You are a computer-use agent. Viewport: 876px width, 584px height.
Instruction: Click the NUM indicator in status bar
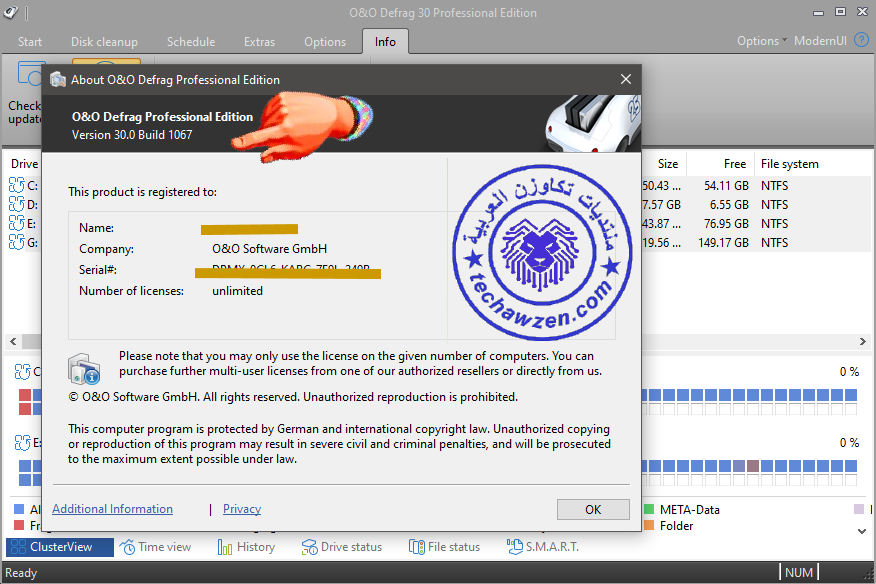pos(799,572)
